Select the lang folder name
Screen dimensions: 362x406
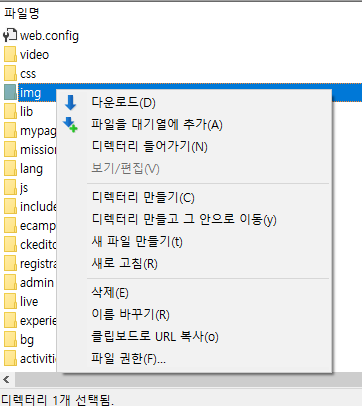pyautogui.click(x=31, y=169)
